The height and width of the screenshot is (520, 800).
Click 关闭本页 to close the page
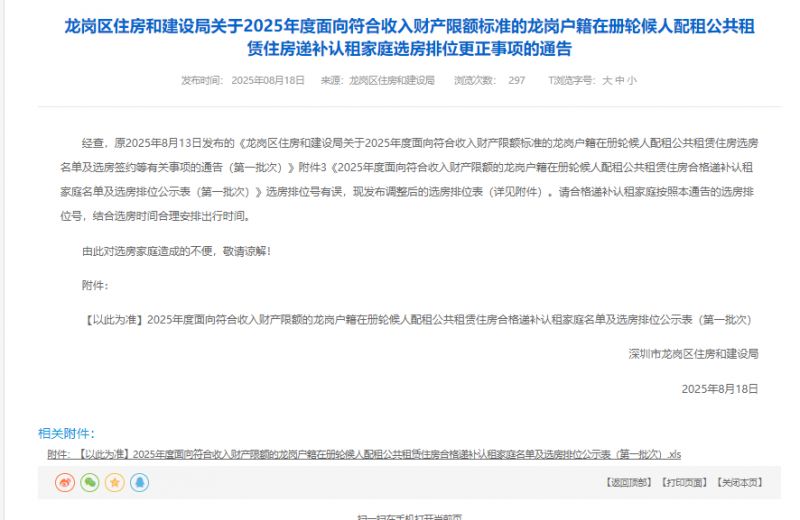(x=739, y=483)
